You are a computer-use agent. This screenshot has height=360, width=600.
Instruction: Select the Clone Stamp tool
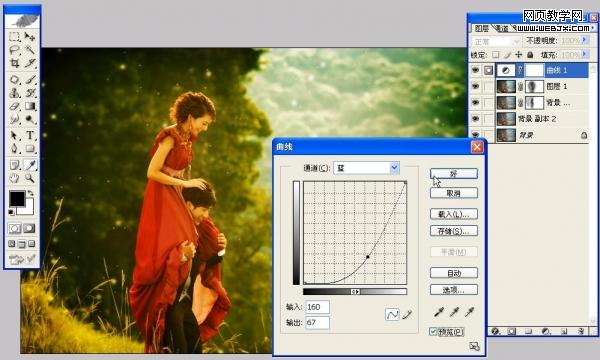tap(14, 93)
